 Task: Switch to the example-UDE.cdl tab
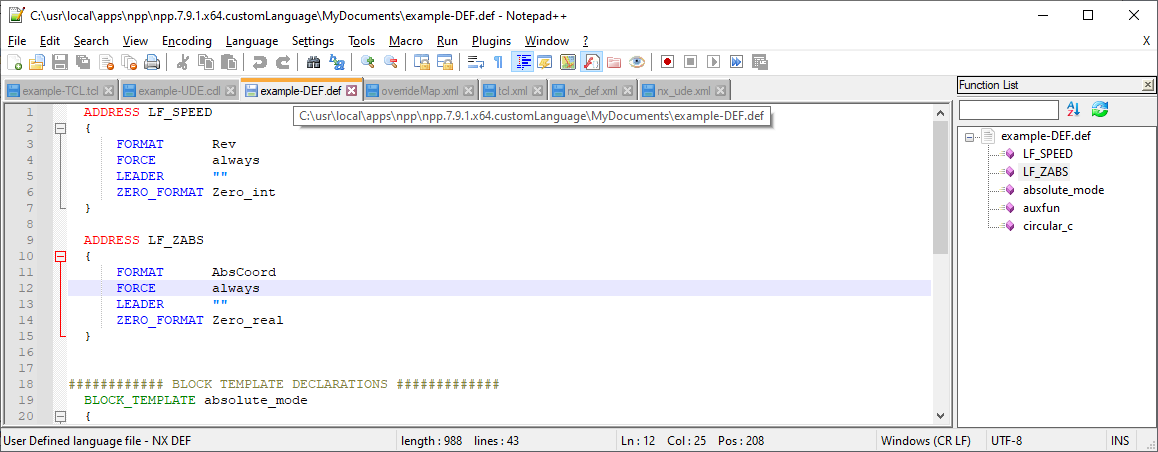point(179,91)
